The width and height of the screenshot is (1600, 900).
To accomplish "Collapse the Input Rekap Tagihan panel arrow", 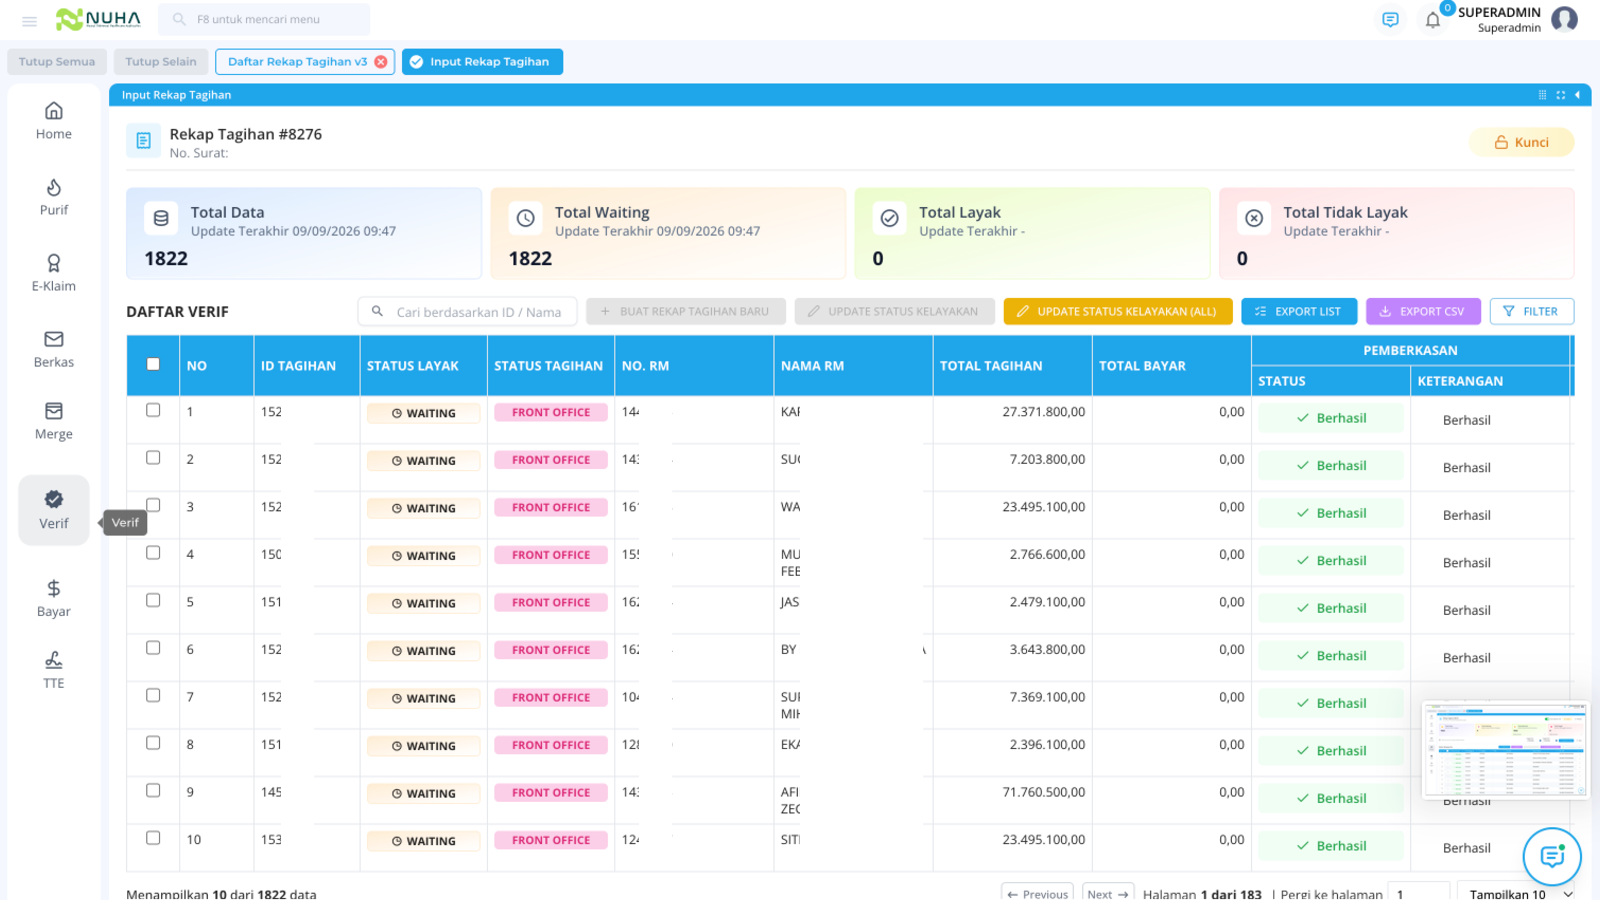I will coord(1577,95).
